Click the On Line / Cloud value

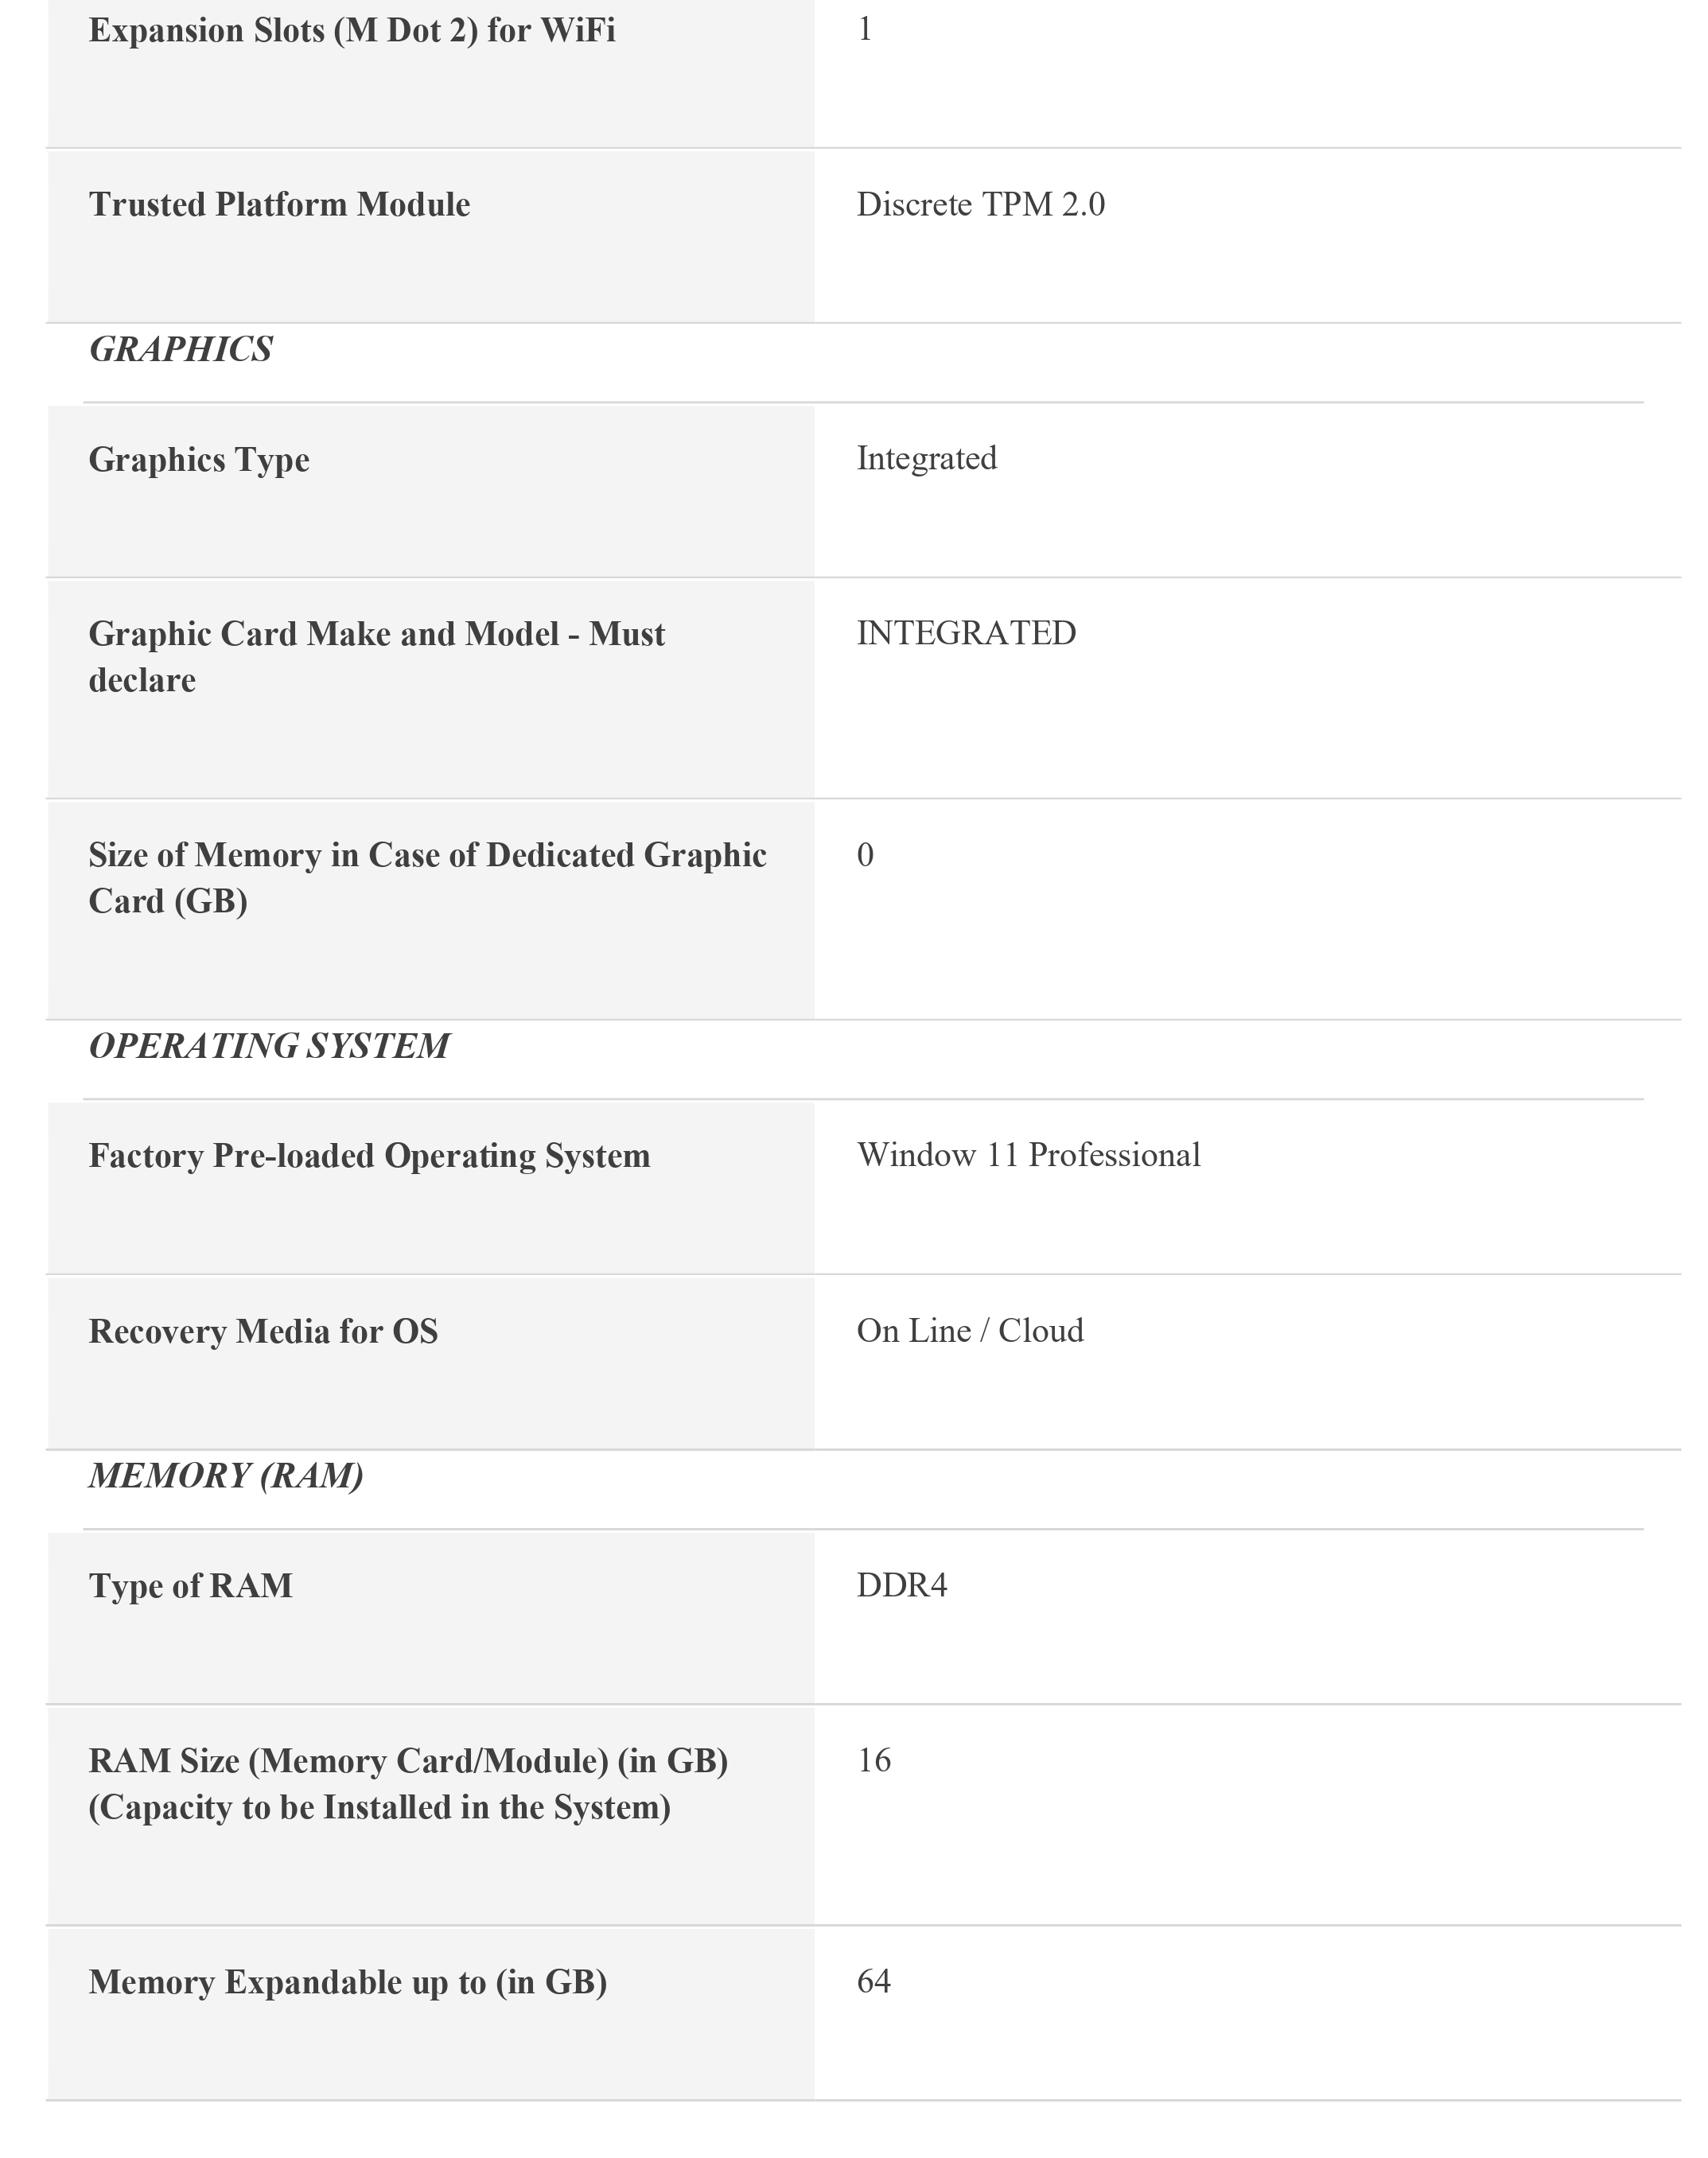[970, 1331]
